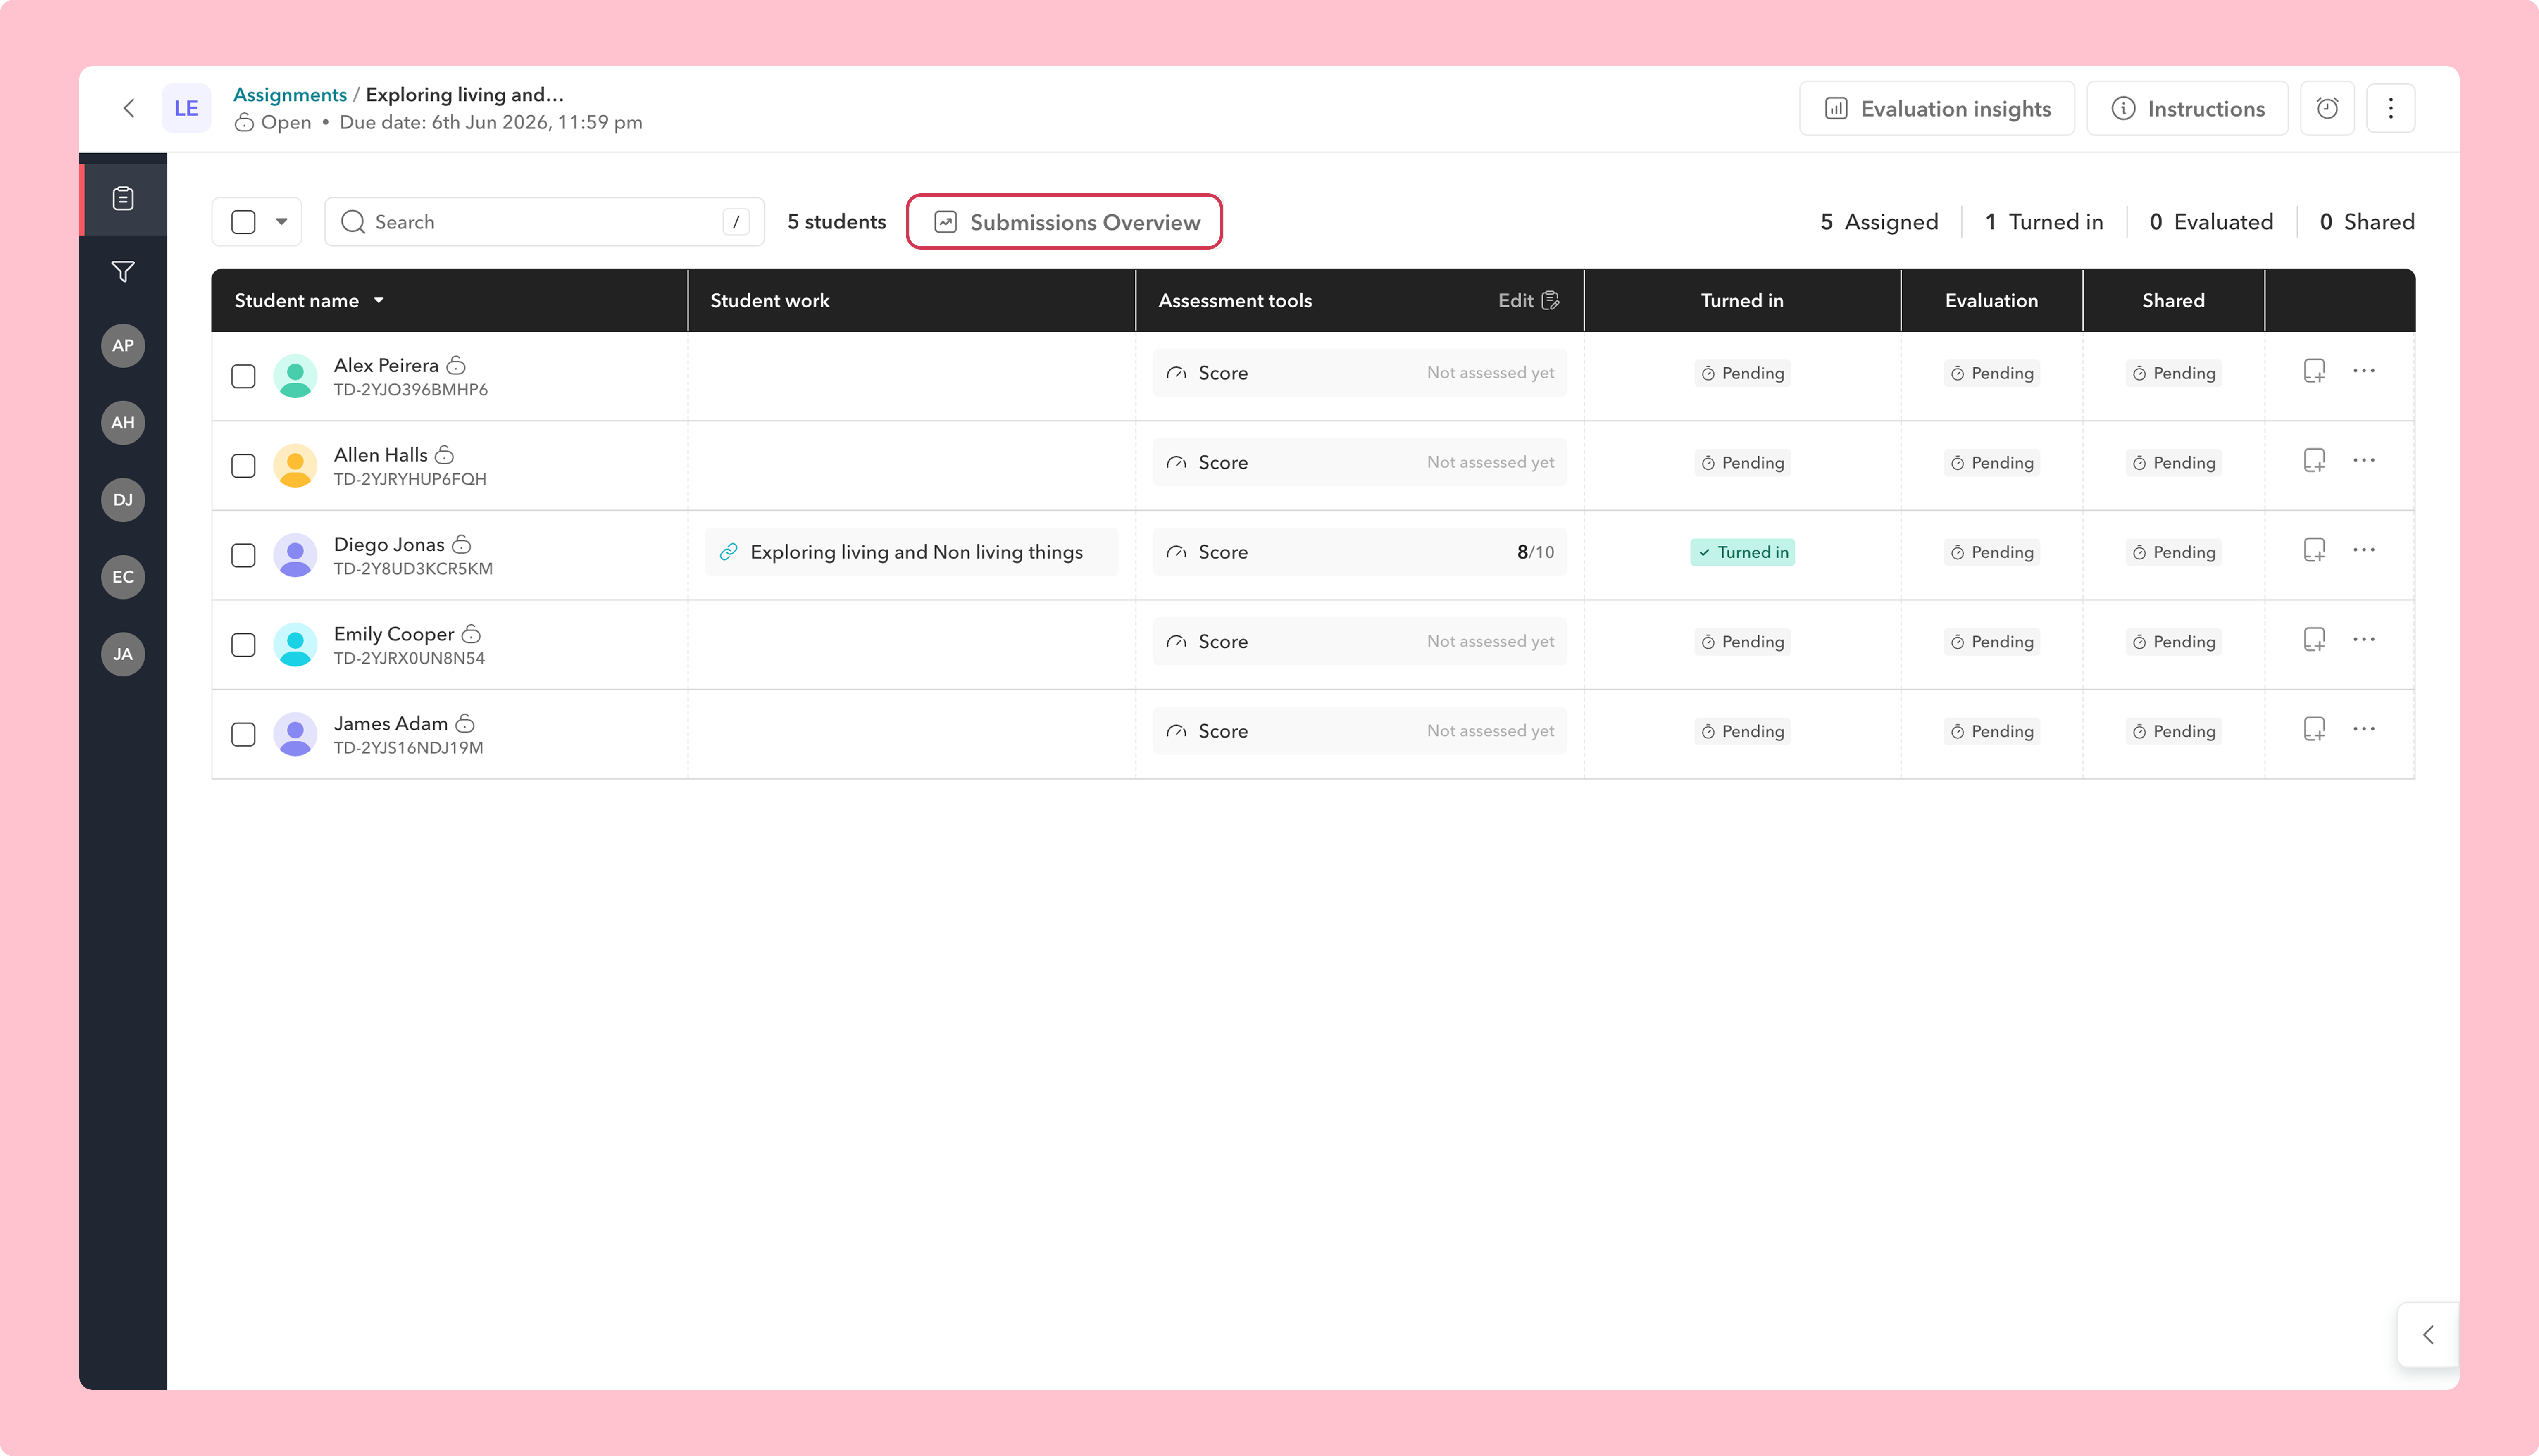Viewport: 2539px width, 1456px height.
Task: Open more options for Emily Cooper row
Action: click(x=2364, y=639)
